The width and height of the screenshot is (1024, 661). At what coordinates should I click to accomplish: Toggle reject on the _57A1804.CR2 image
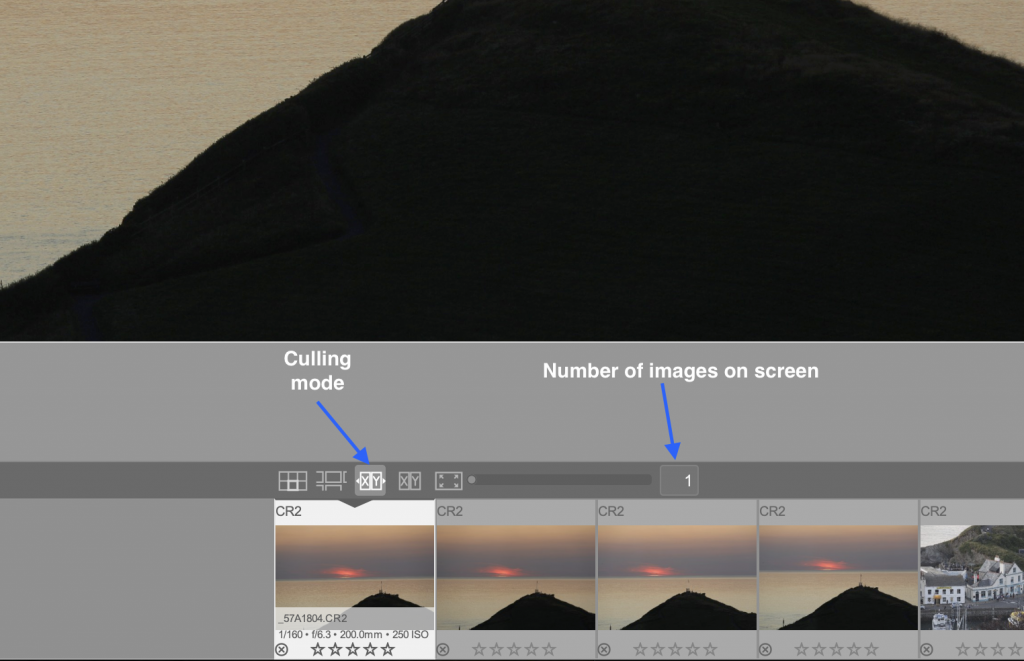tap(282, 650)
